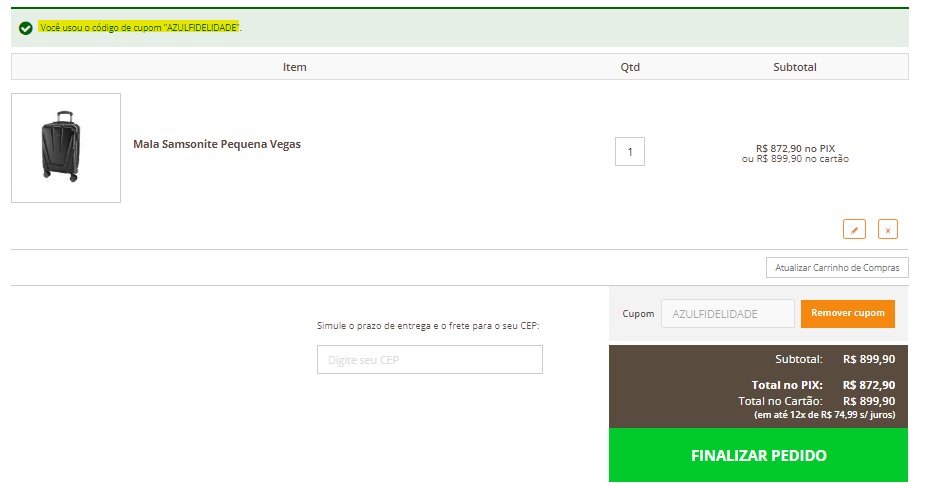Click the green checkmark success icon
Image resolution: width=939 pixels, height=488 pixels.
coord(25,28)
